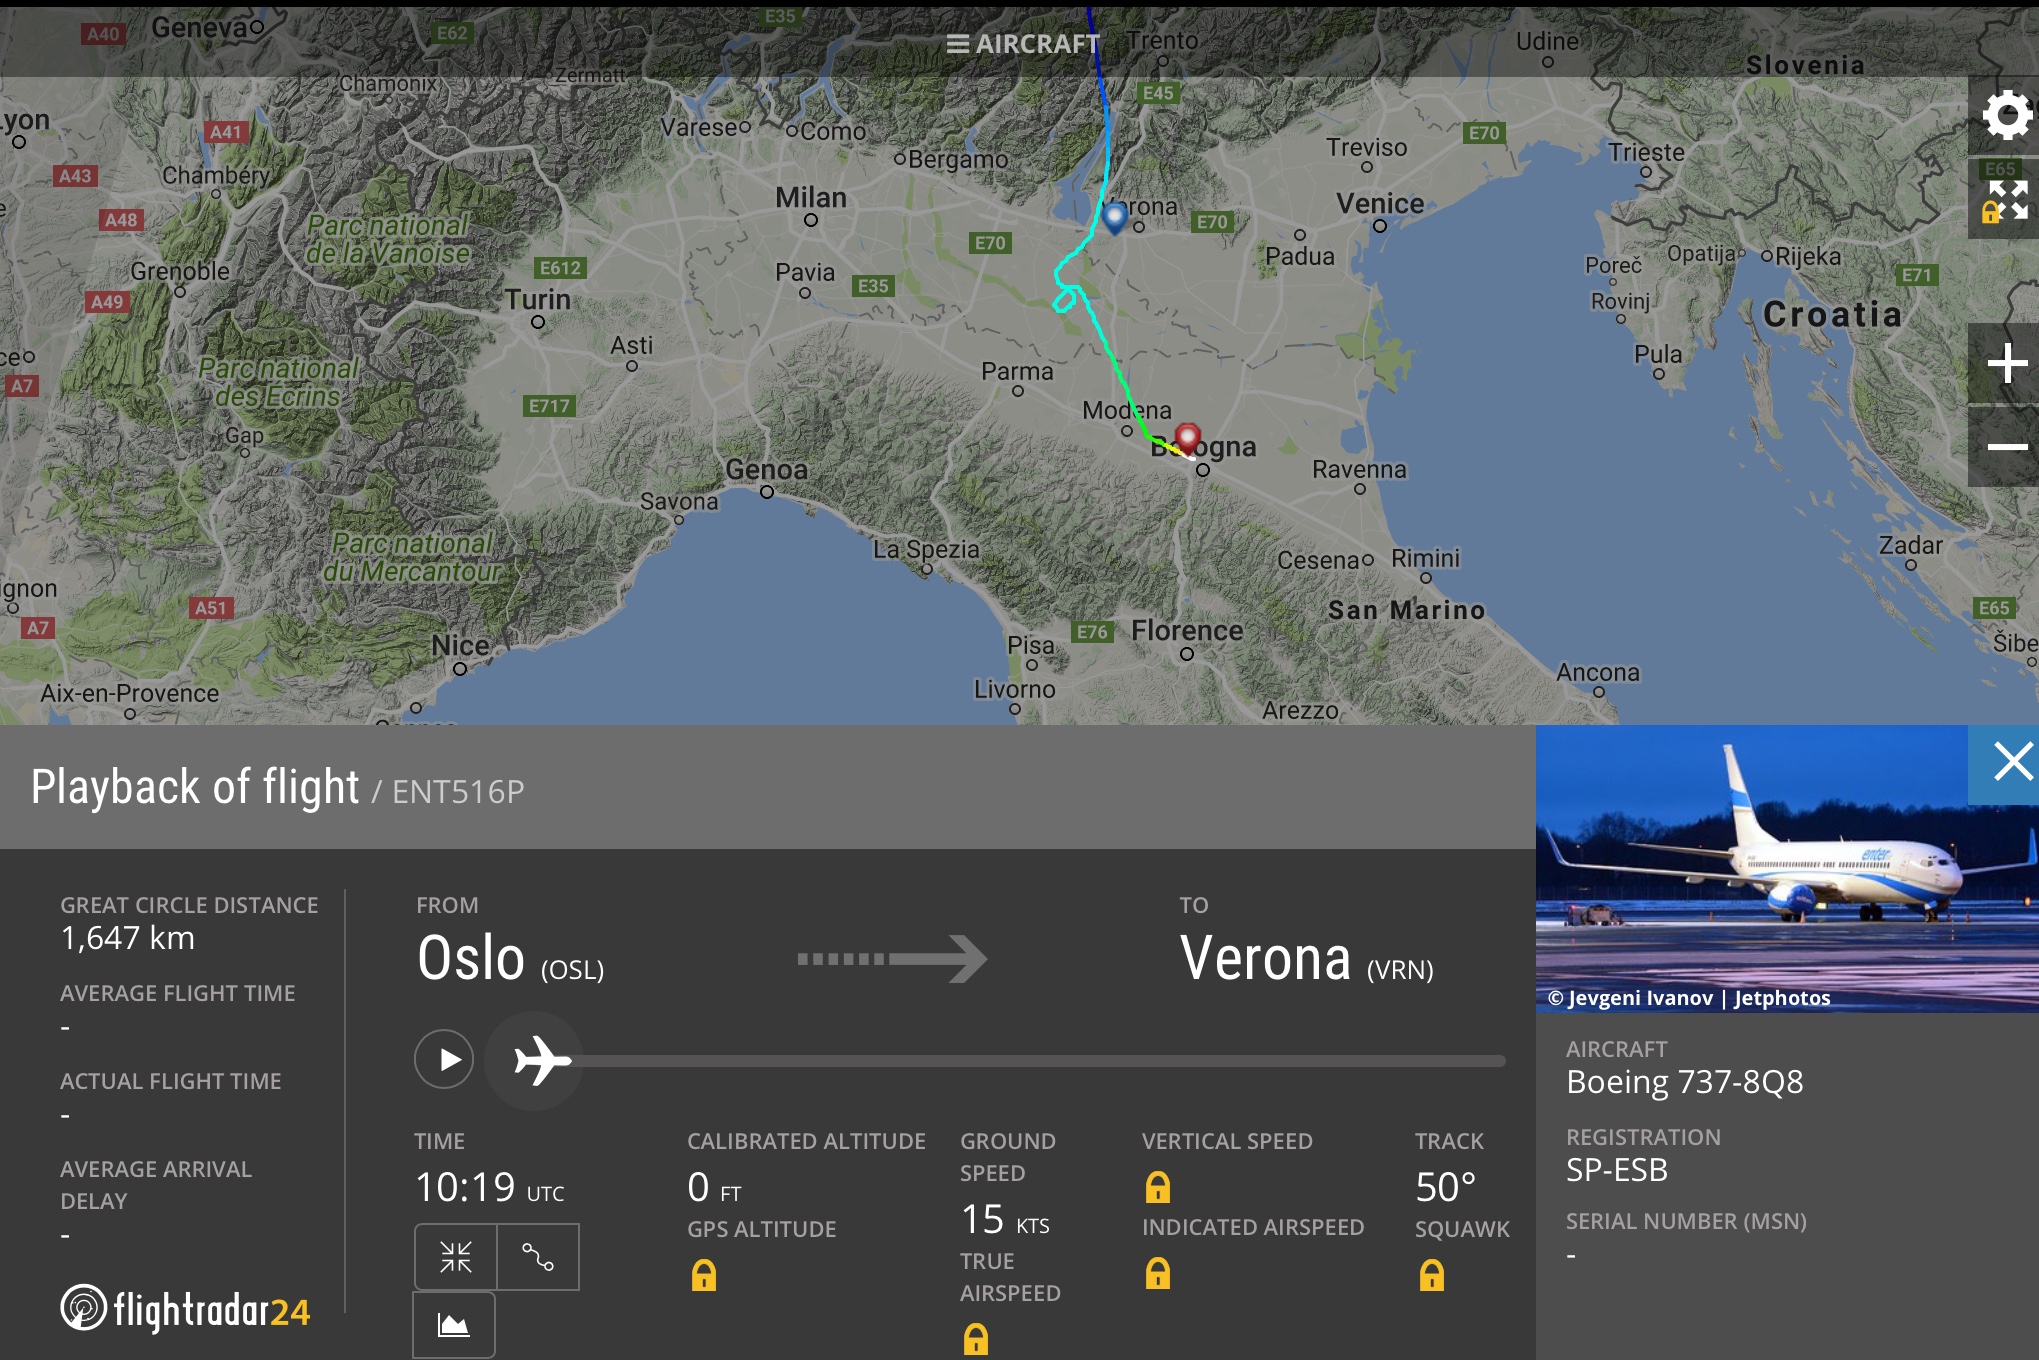Open the settings gear on map

pyautogui.click(x=2005, y=115)
